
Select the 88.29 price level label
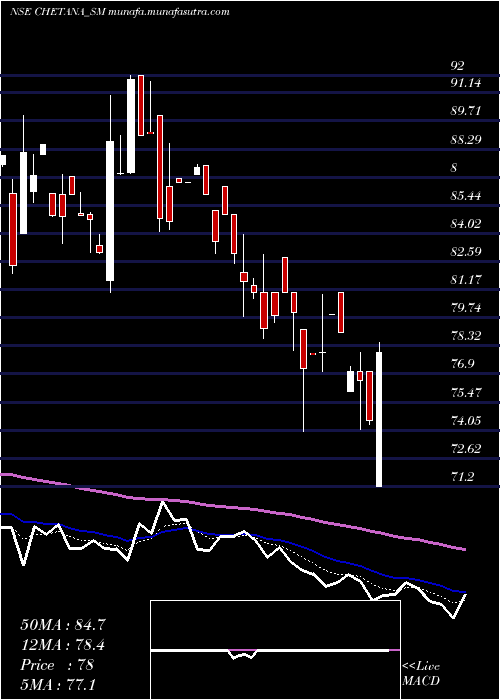466,139
